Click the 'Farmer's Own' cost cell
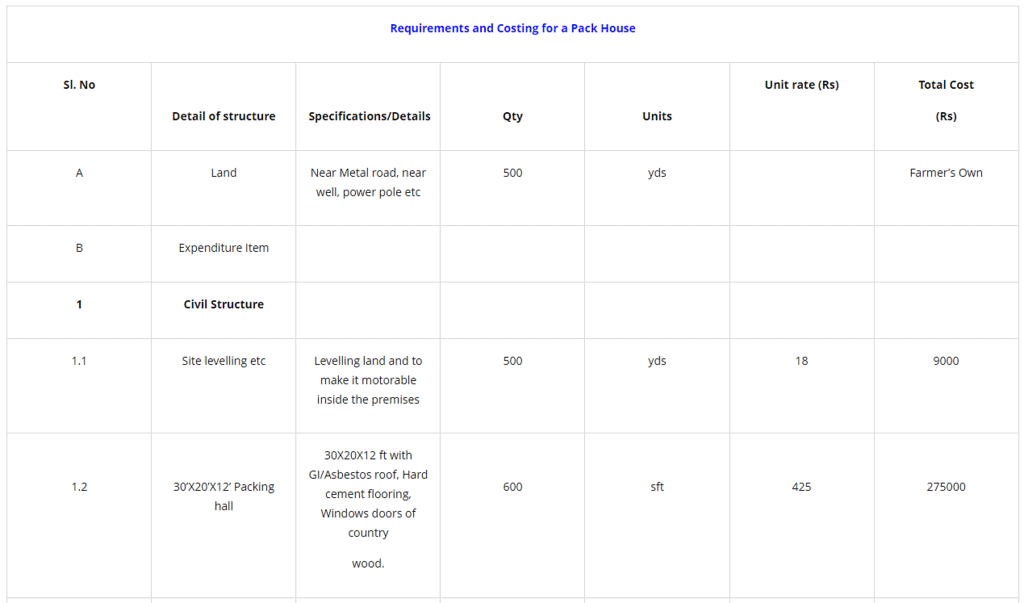The height and width of the screenshot is (603, 1024). pos(945,173)
